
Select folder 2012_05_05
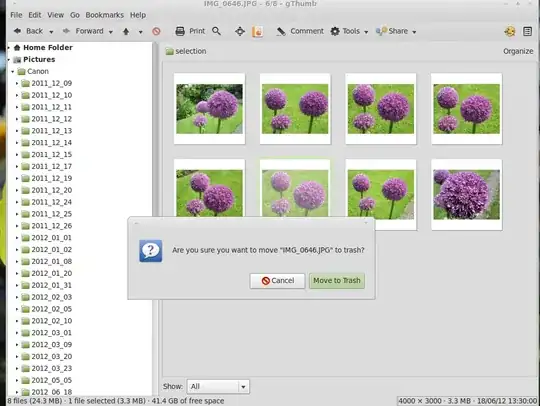click(x=52, y=380)
